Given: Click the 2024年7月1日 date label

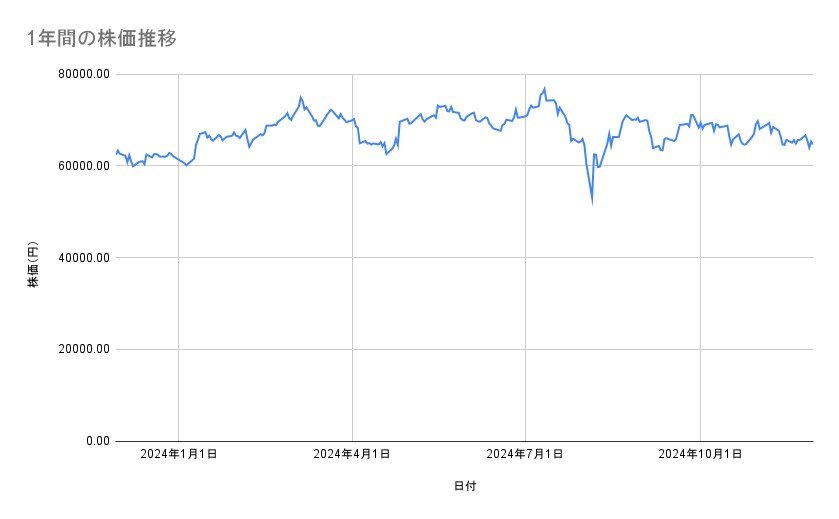Looking at the screenshot, I should (525, 454).
